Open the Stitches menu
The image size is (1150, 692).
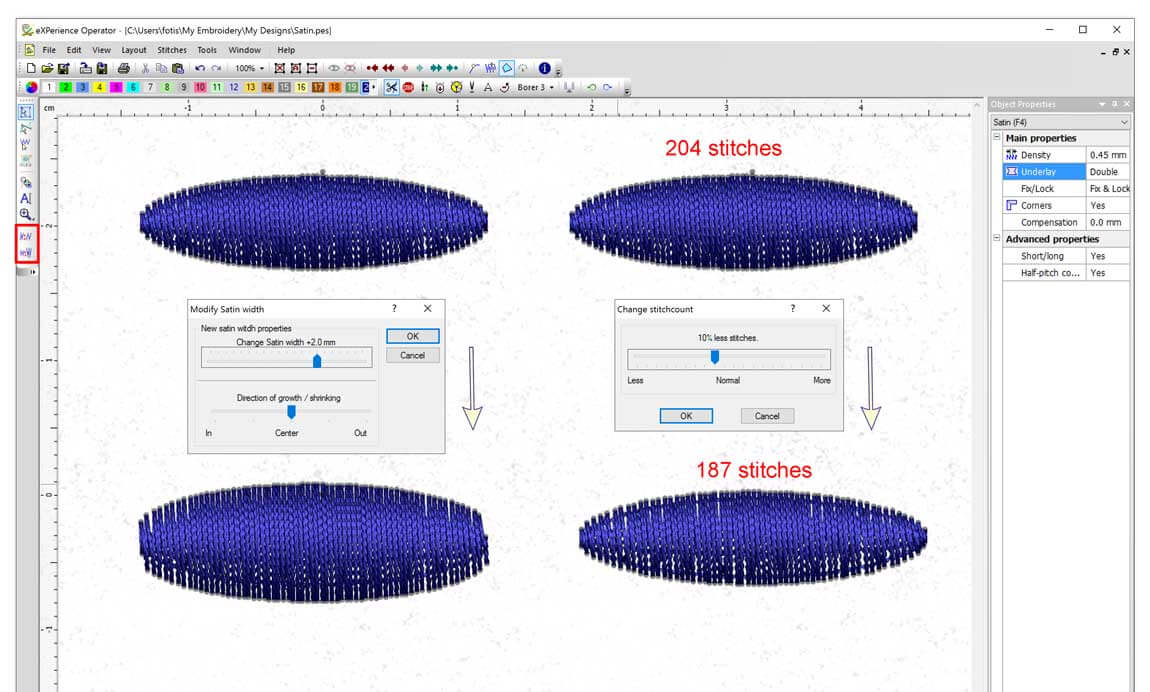coord(172,49)
